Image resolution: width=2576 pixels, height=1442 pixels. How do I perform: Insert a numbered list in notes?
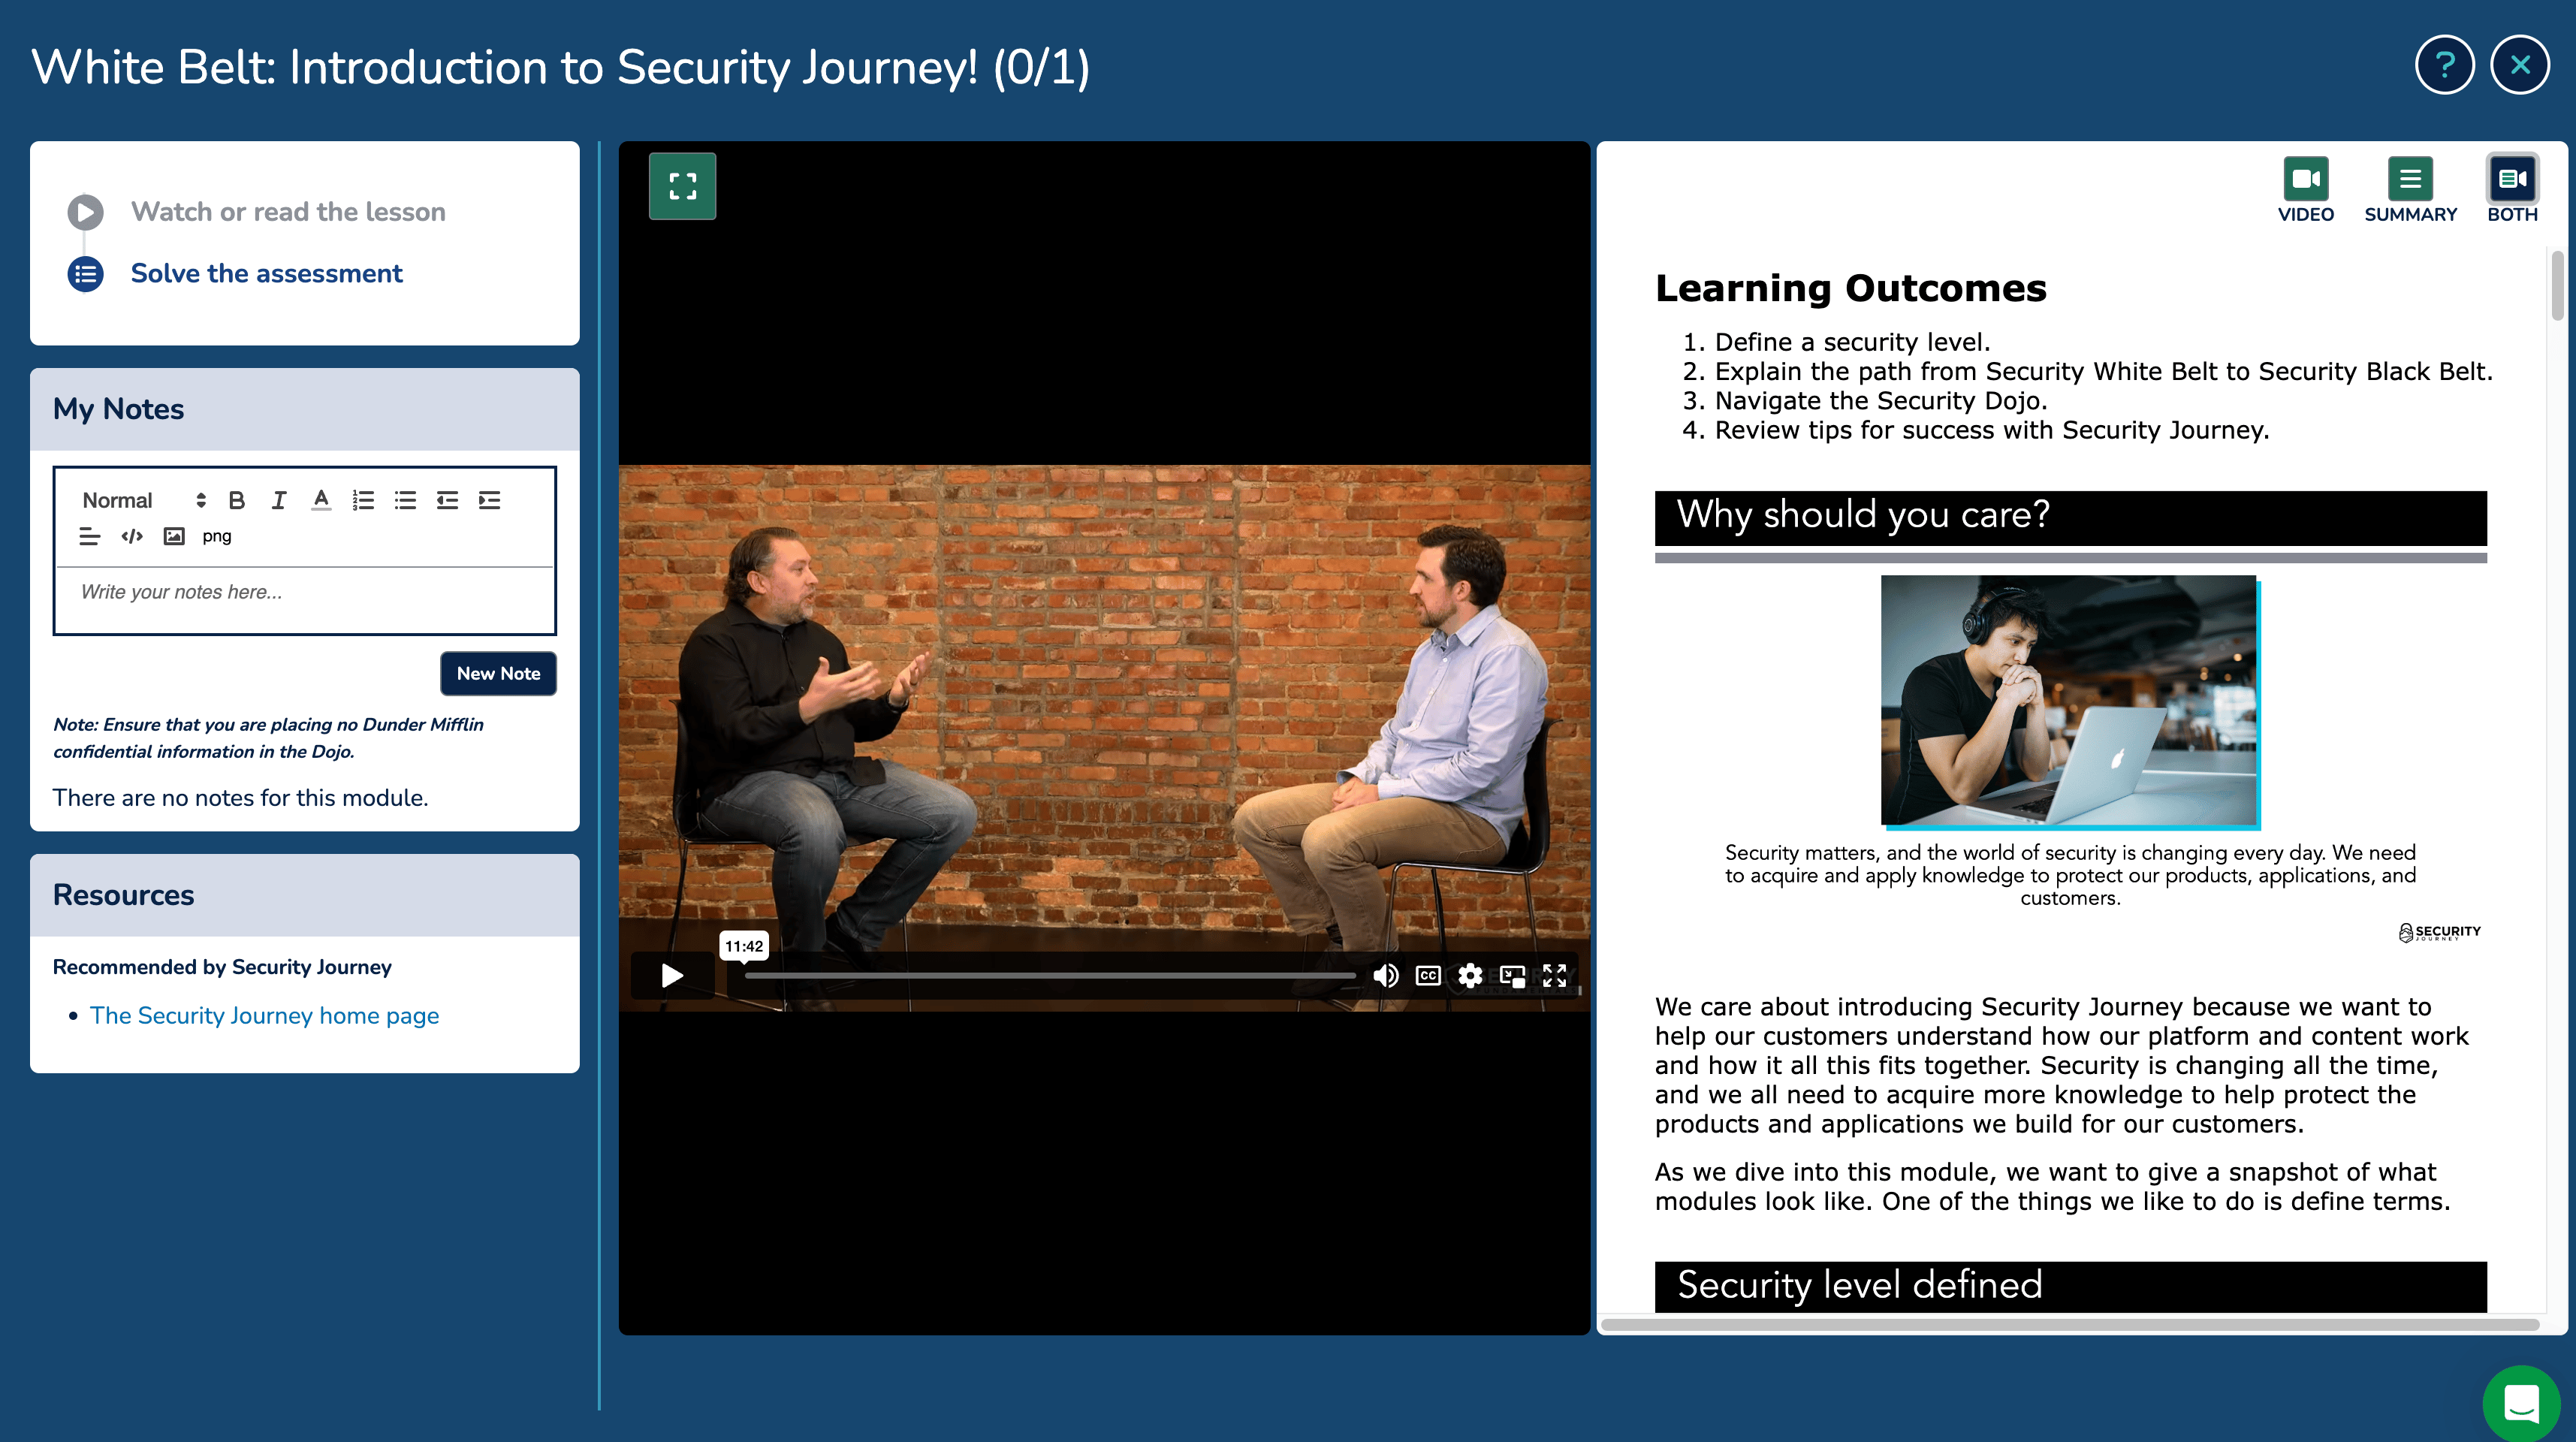click(363, 500)
